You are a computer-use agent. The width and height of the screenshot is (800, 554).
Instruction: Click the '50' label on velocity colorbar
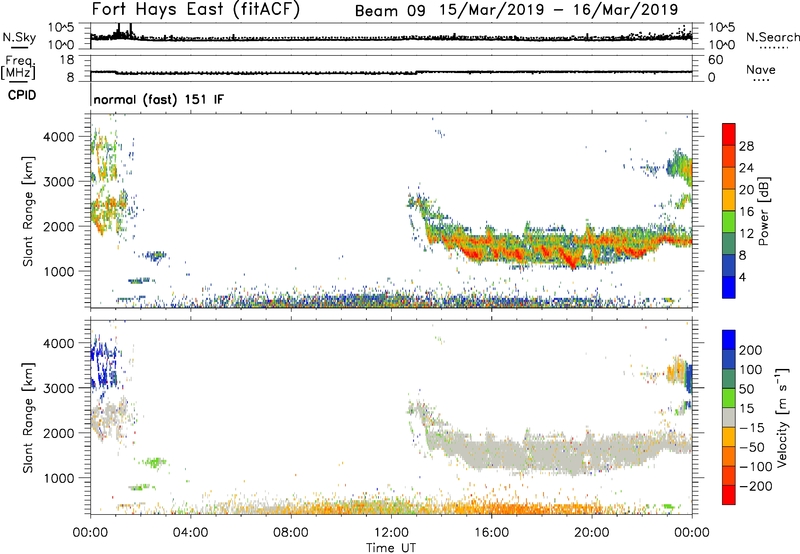tap(746, 389)
